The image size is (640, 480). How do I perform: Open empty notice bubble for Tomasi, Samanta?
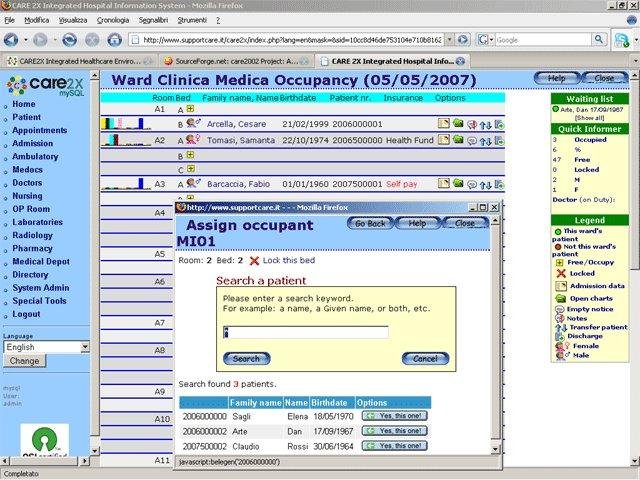click(472, 141)
